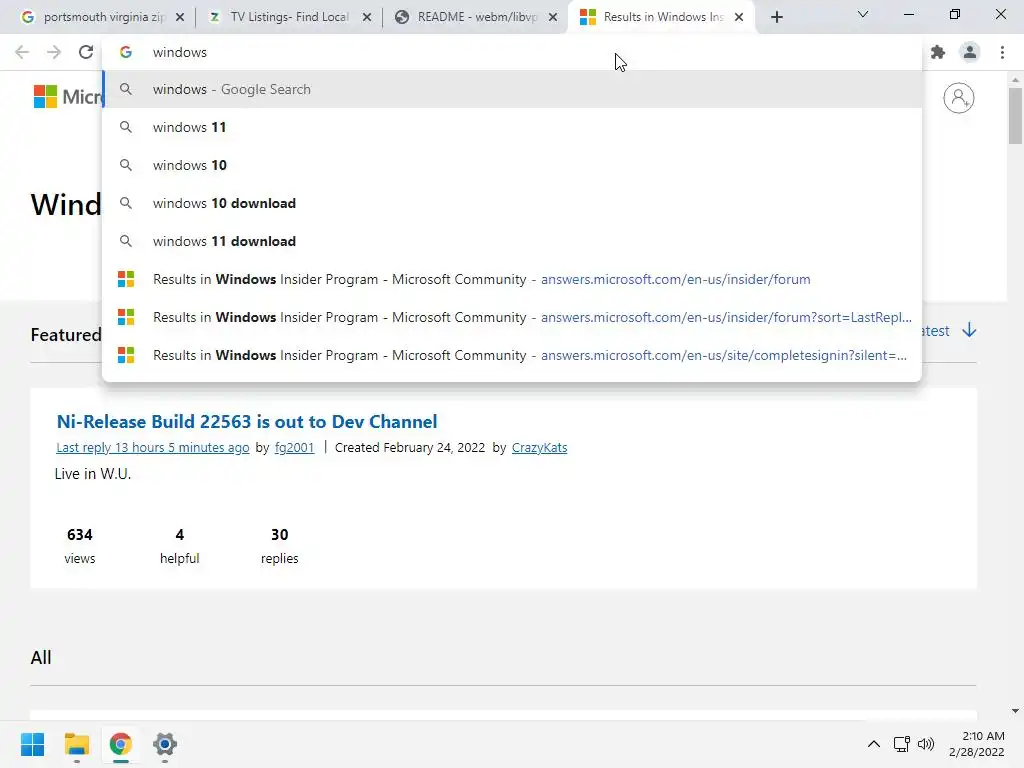This screenshot has width=1024, height=768.
Task: Choose the 'windows 11' suggestion
Action: pyautogui.click(x=512, y=127)
